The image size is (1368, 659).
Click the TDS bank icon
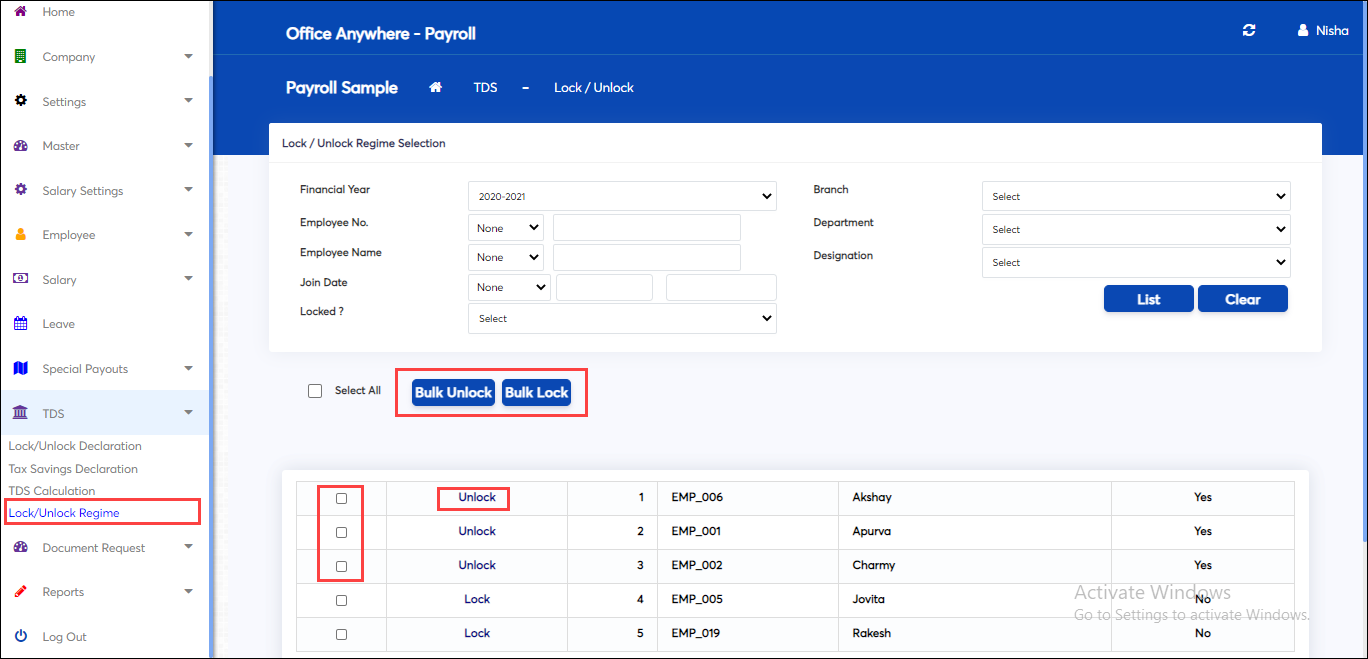[x=20, y=413]
